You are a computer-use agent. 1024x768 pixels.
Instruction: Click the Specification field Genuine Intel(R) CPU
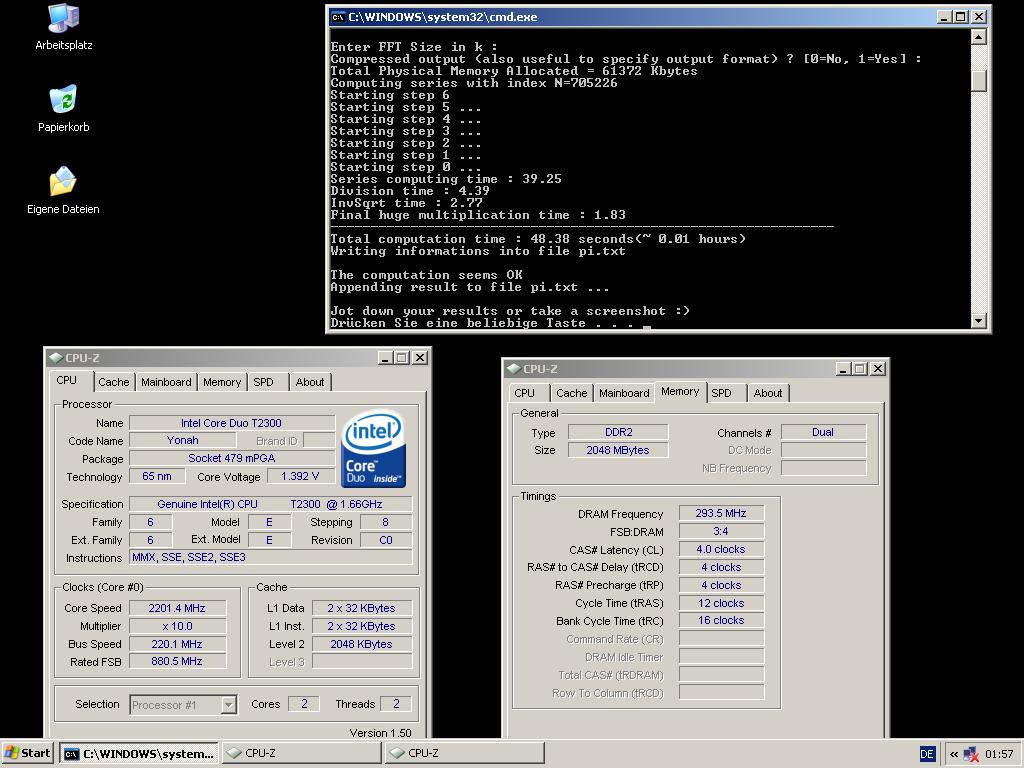coord(270,504)
